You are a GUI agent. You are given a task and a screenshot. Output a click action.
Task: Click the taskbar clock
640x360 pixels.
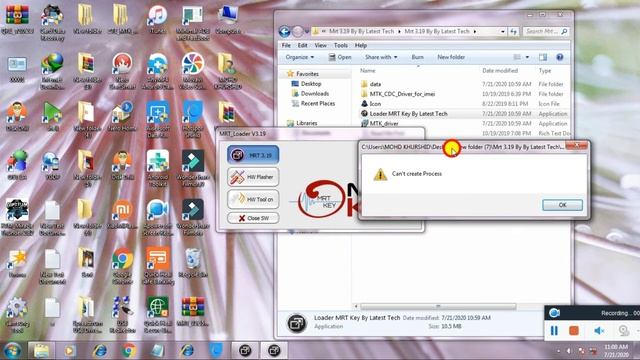point(617,351)
